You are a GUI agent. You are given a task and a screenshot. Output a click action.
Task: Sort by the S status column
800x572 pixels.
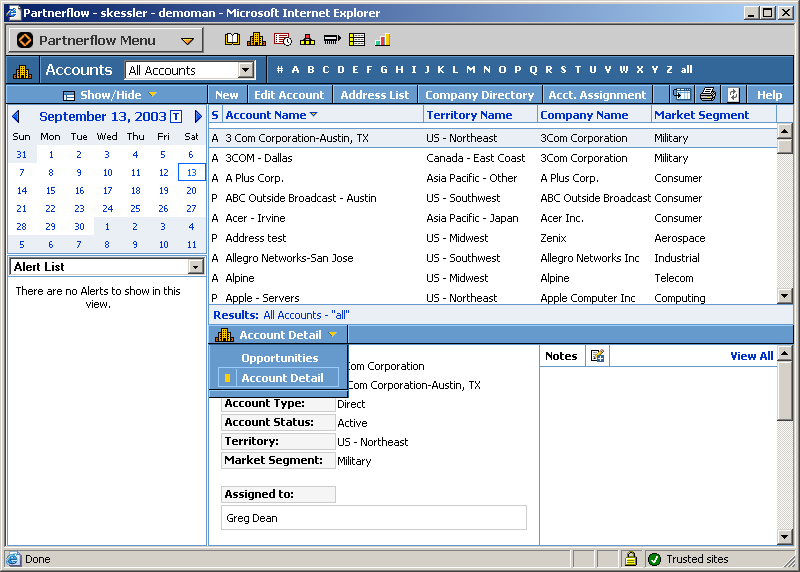[x=215, y=115]
